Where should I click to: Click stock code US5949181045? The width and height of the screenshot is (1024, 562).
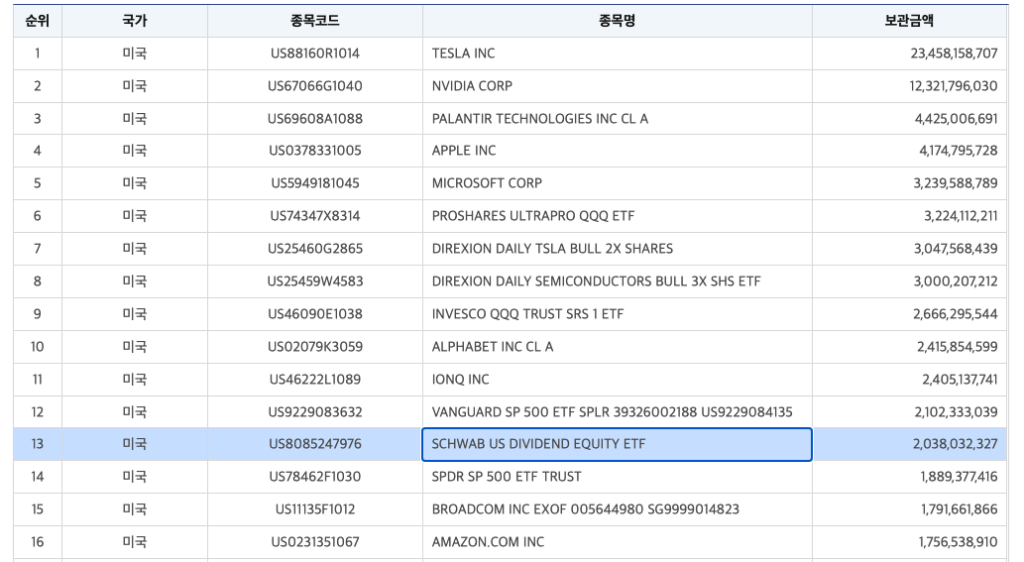click(315, 183)
